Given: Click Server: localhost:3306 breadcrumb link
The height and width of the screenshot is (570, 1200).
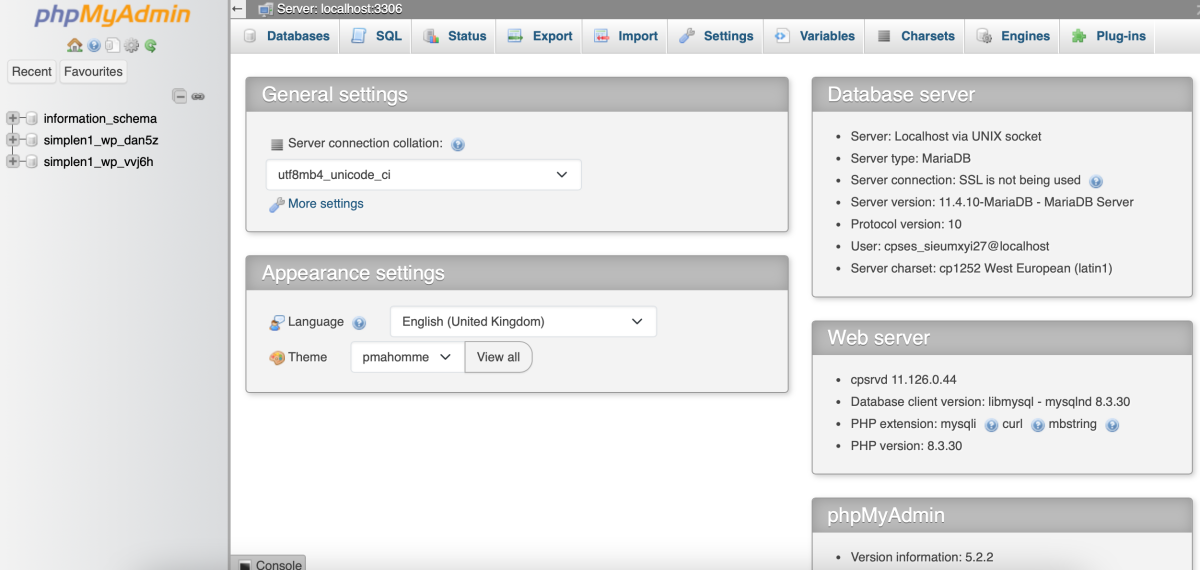Looking at the screenshot, I should pyautogui.click(x=339, y=9).
